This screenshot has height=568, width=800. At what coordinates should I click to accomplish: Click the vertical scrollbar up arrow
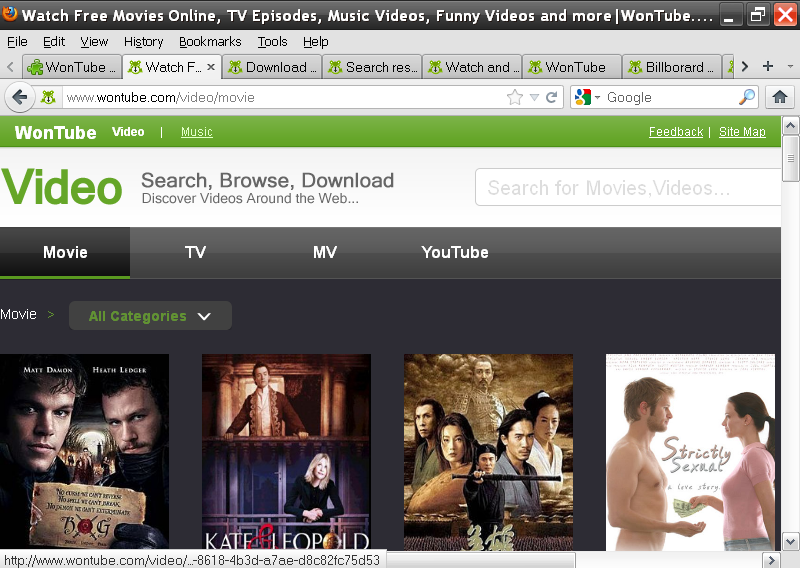790,125
